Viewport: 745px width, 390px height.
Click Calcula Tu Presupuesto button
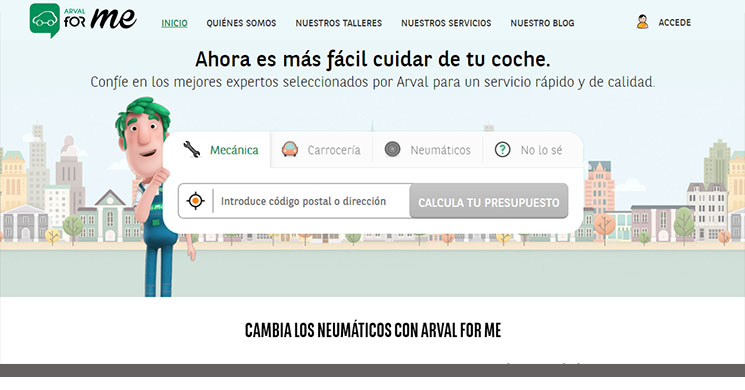point(489,201)
